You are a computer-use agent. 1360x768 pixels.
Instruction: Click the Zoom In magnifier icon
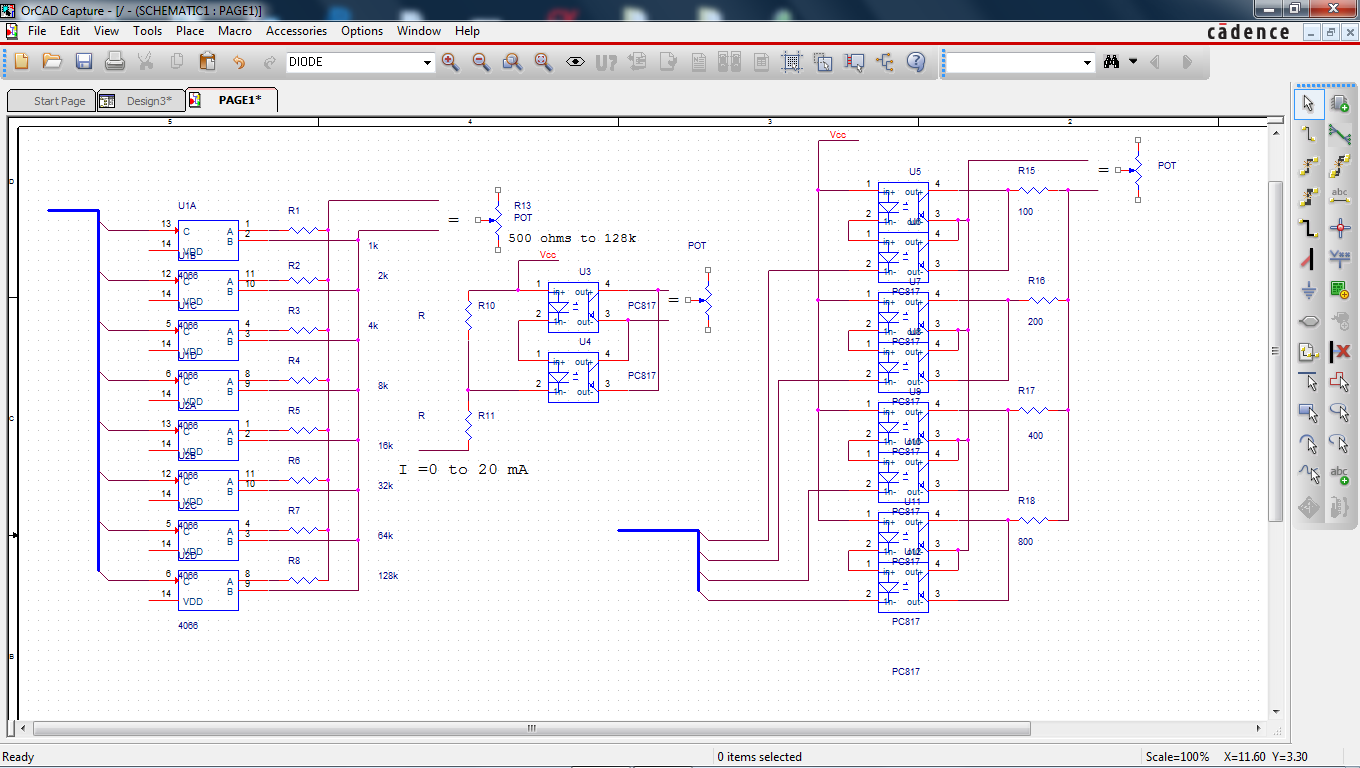[x=450, y=62]
